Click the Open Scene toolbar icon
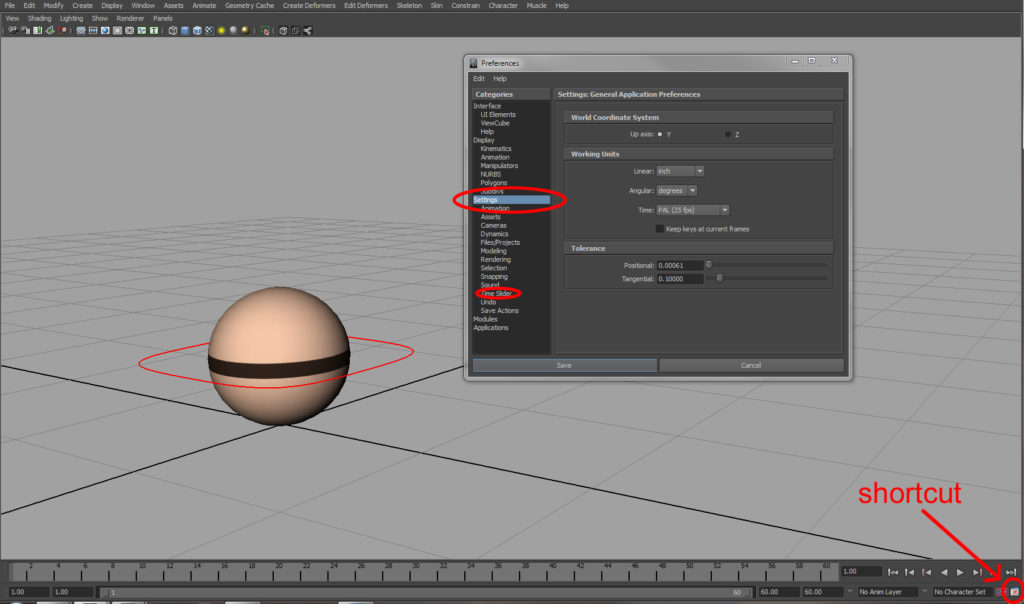 pos(26,29)
